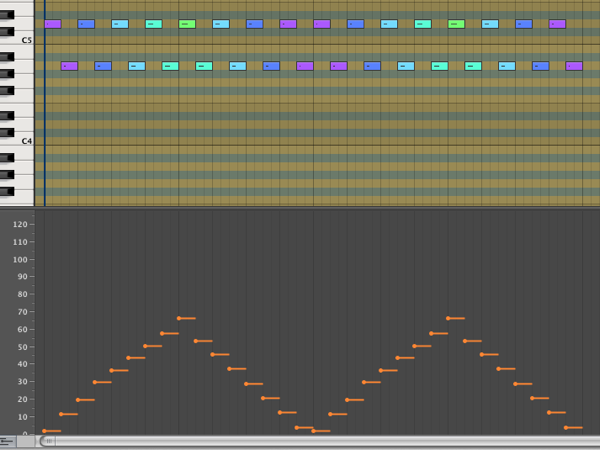Click the 50 scale label
Viewport: 600px width, 450px height.
(x=23, y=347)
